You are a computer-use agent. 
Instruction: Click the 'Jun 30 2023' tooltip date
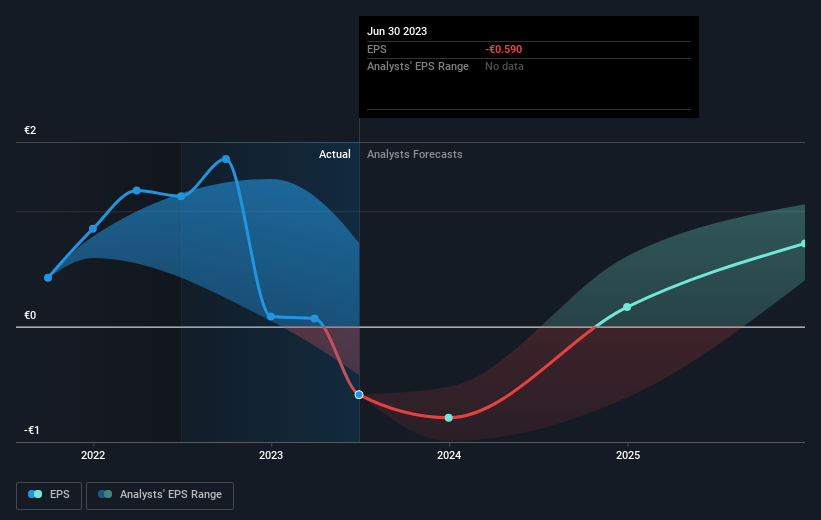397,31
